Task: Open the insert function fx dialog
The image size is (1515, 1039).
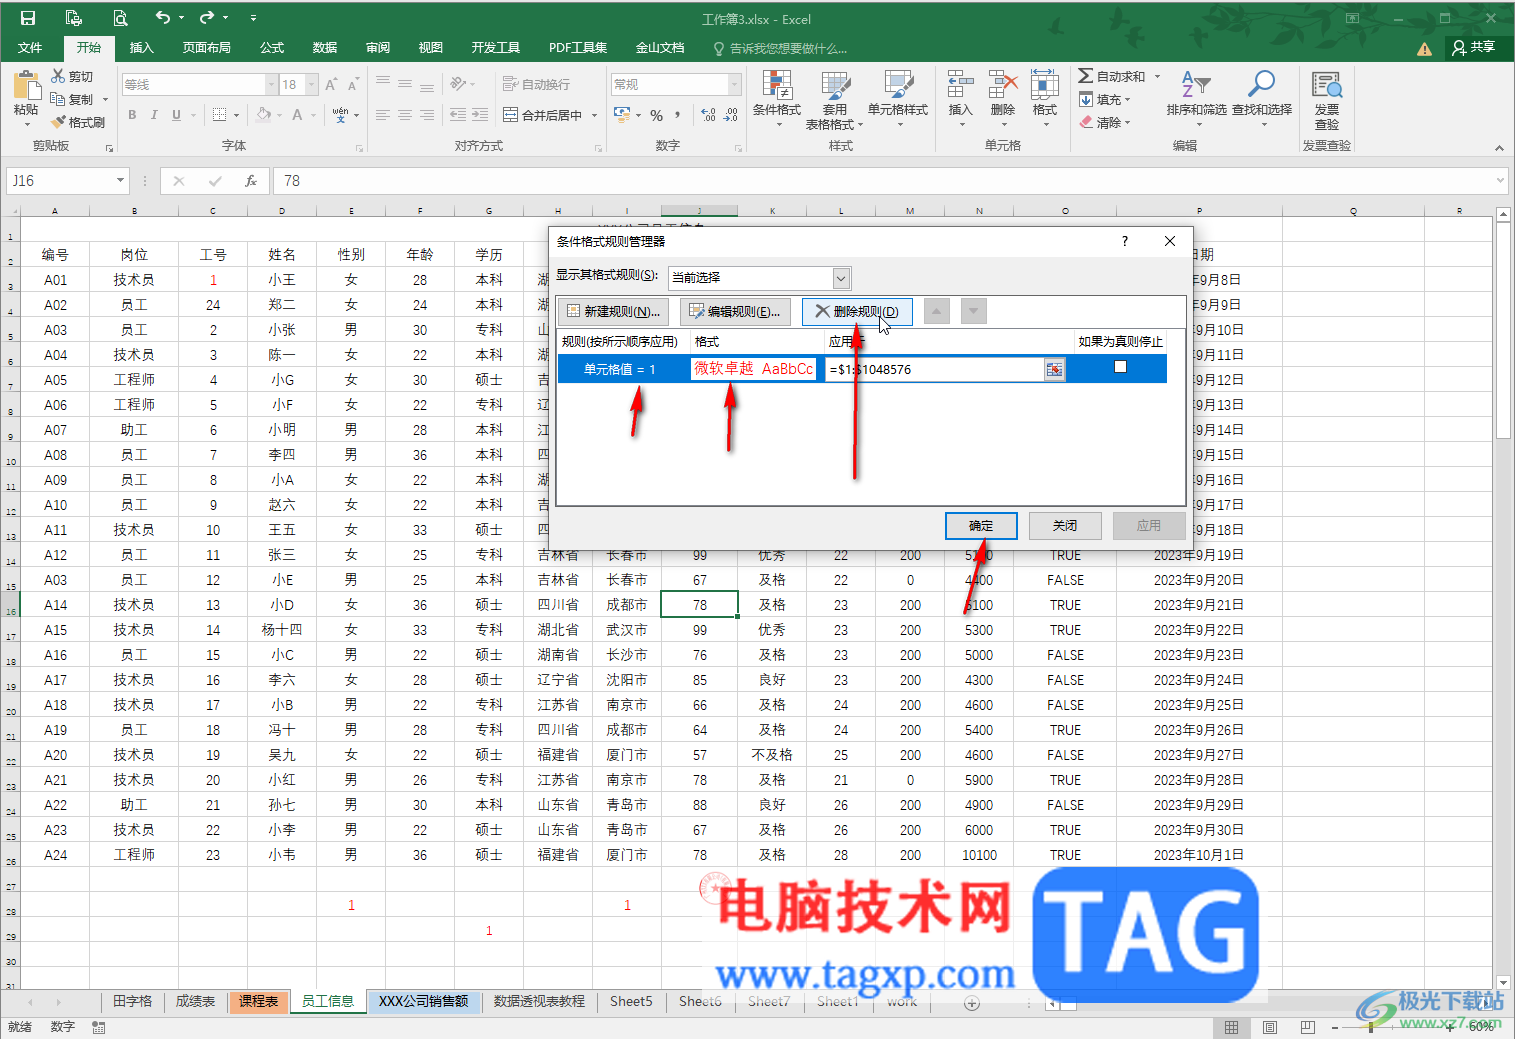Action: coord(251,181)
